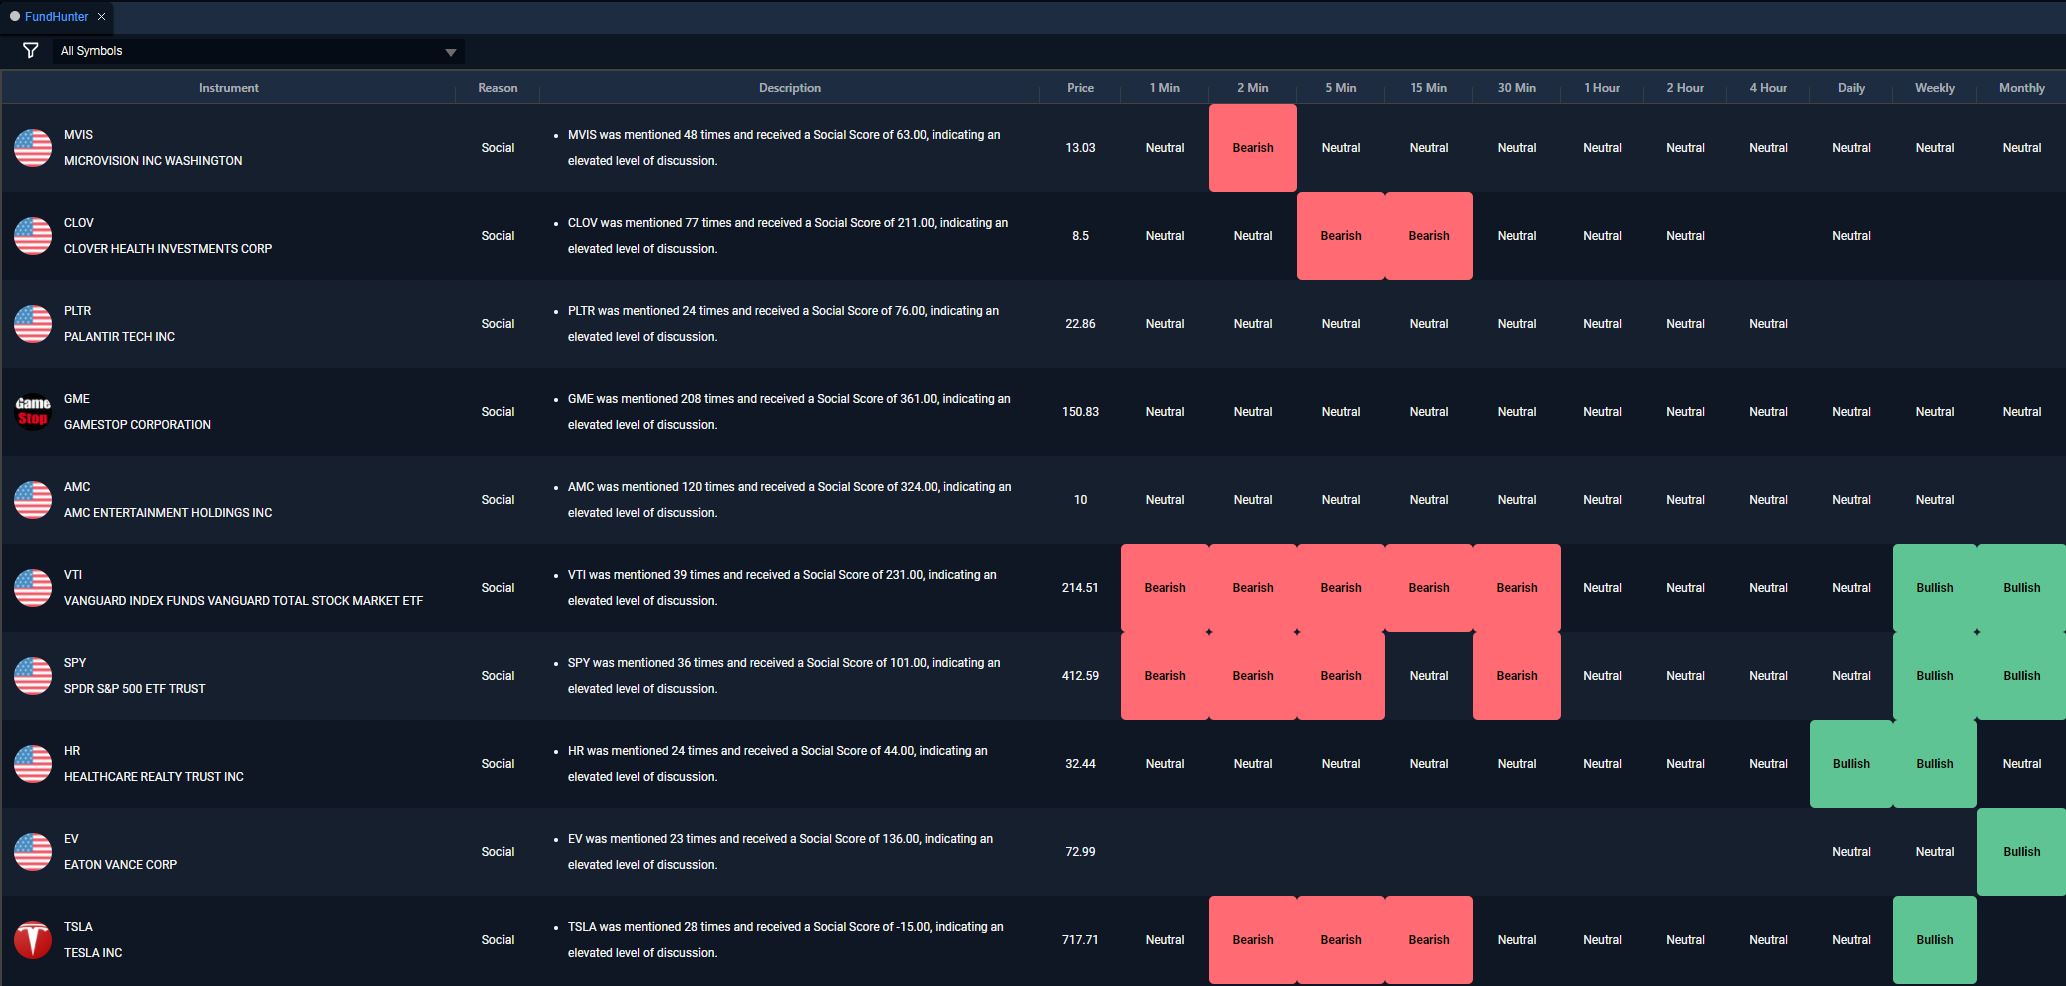Click the HR US flag icon
Screen dimensions: 2066x986
[33, 764]
